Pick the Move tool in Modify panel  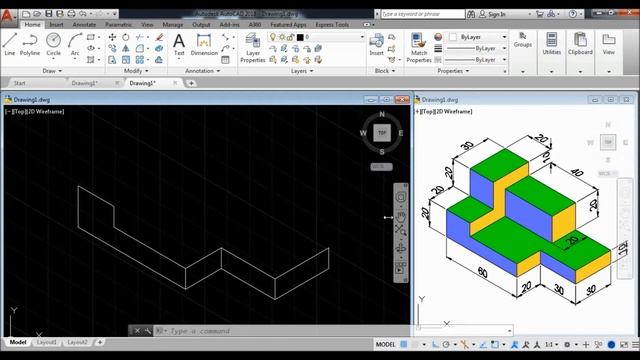point(112,37)
